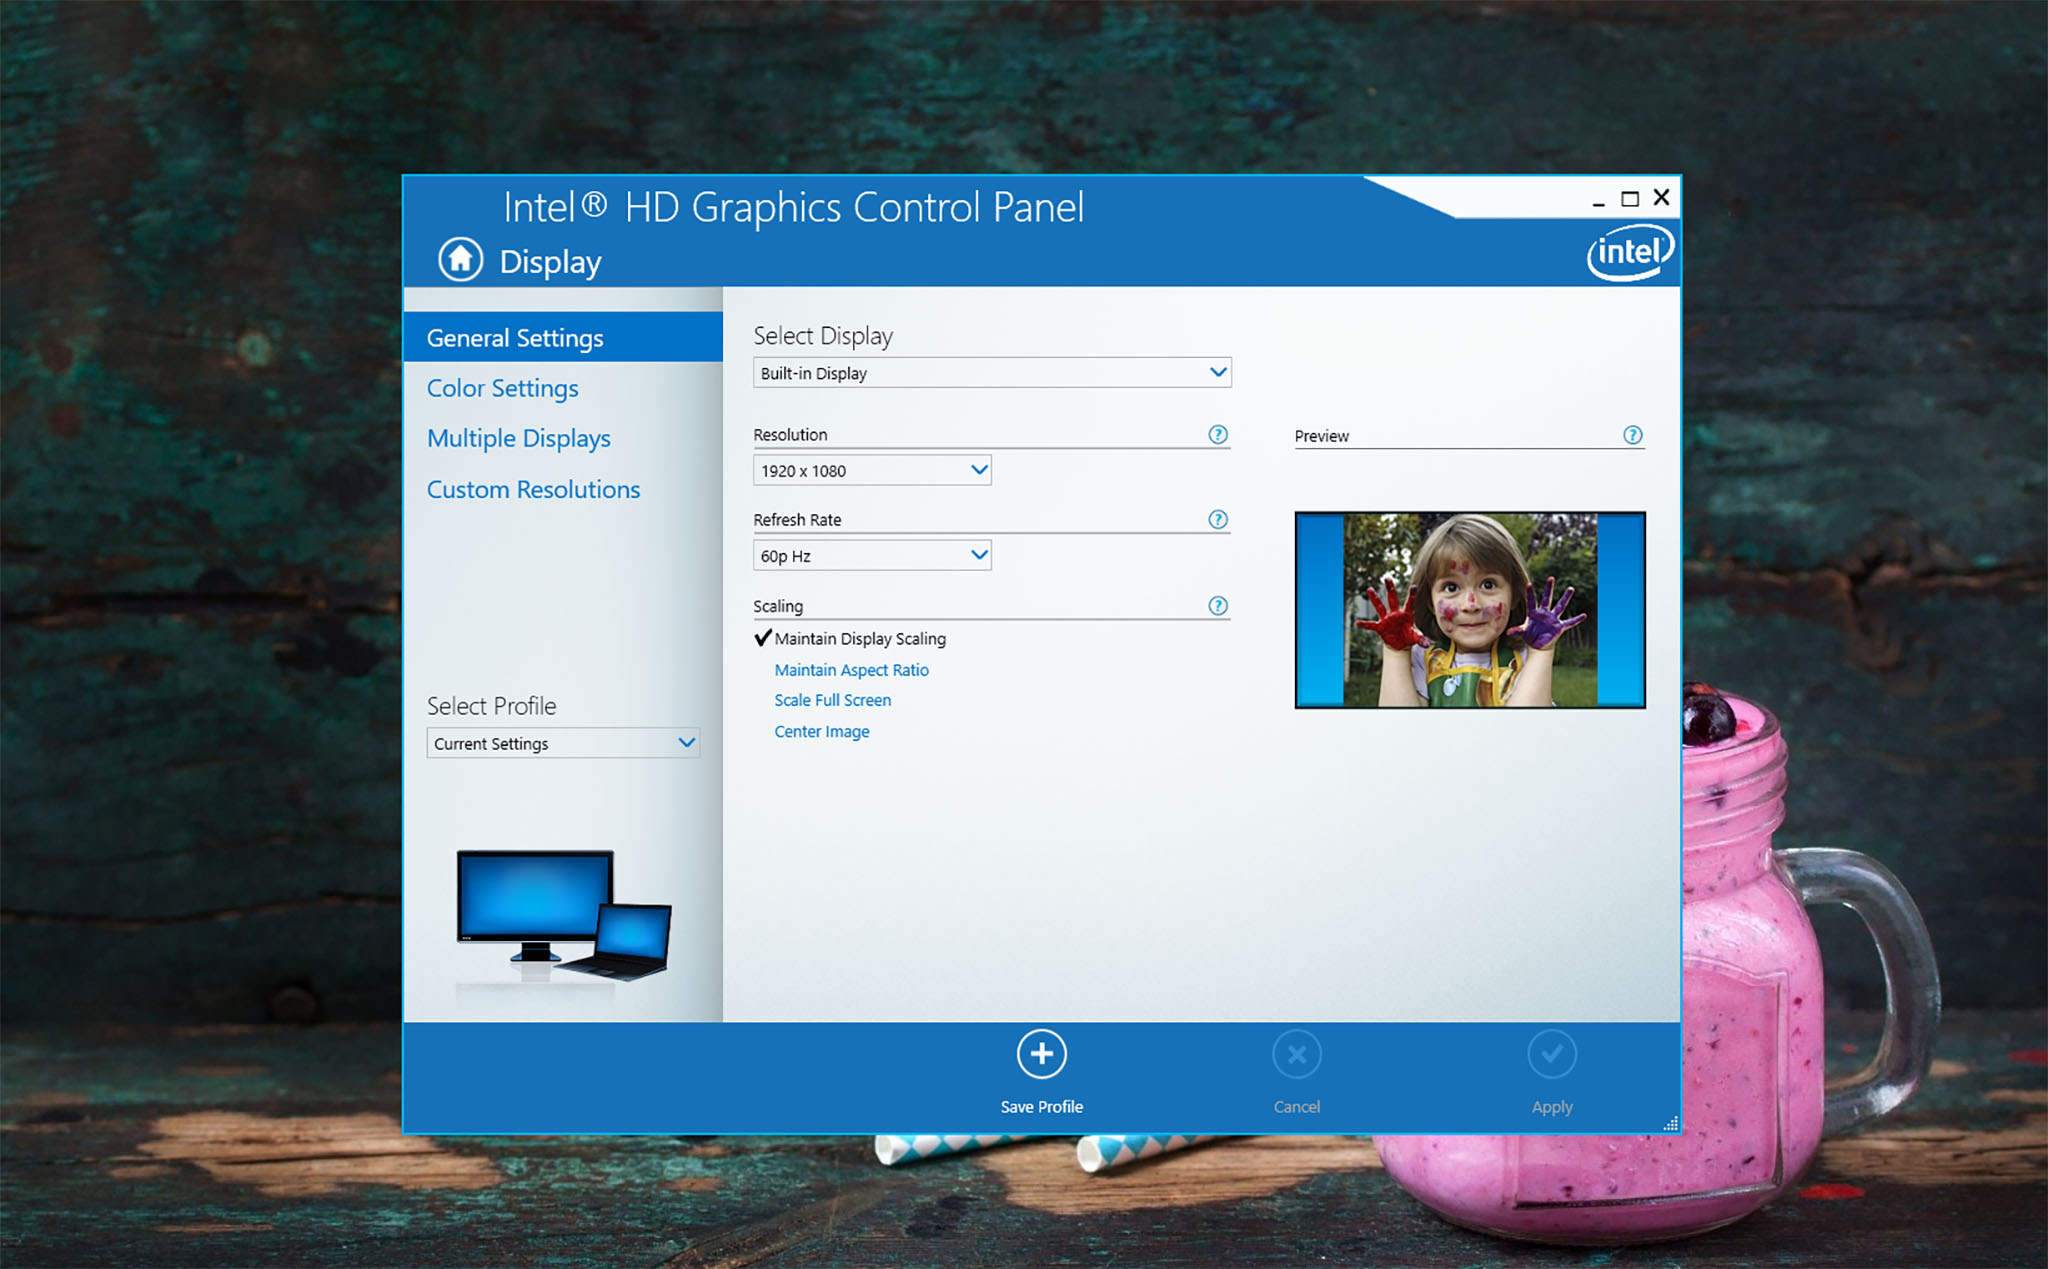The width and height of the screenshot is (2048, 1269).
Task: Open the Refresh Rate help icon
Action: (x=1217, y=519)
